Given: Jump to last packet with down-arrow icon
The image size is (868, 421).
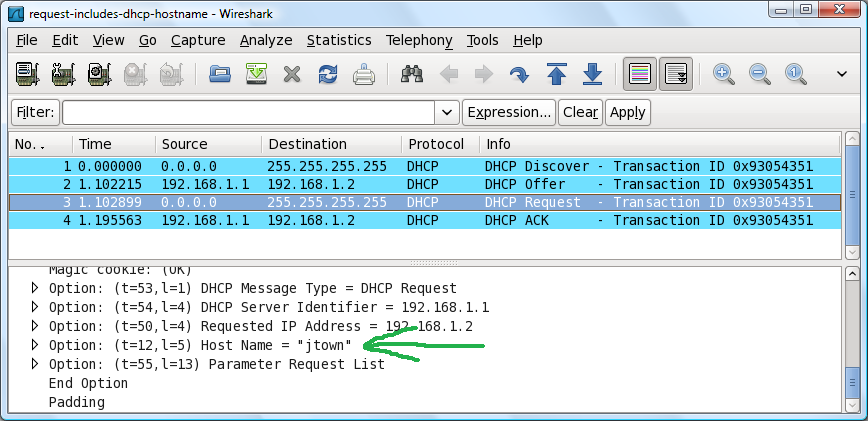Looking at the screenshot, I should tap(592, 74).
